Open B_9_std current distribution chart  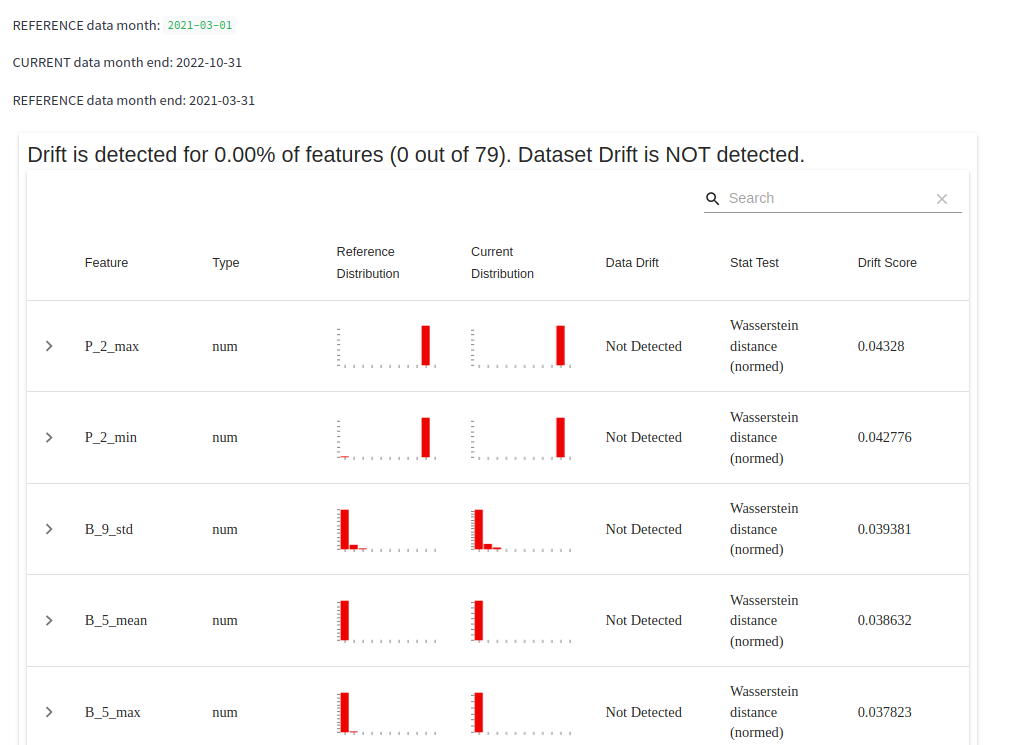click(x=521, y=530)
